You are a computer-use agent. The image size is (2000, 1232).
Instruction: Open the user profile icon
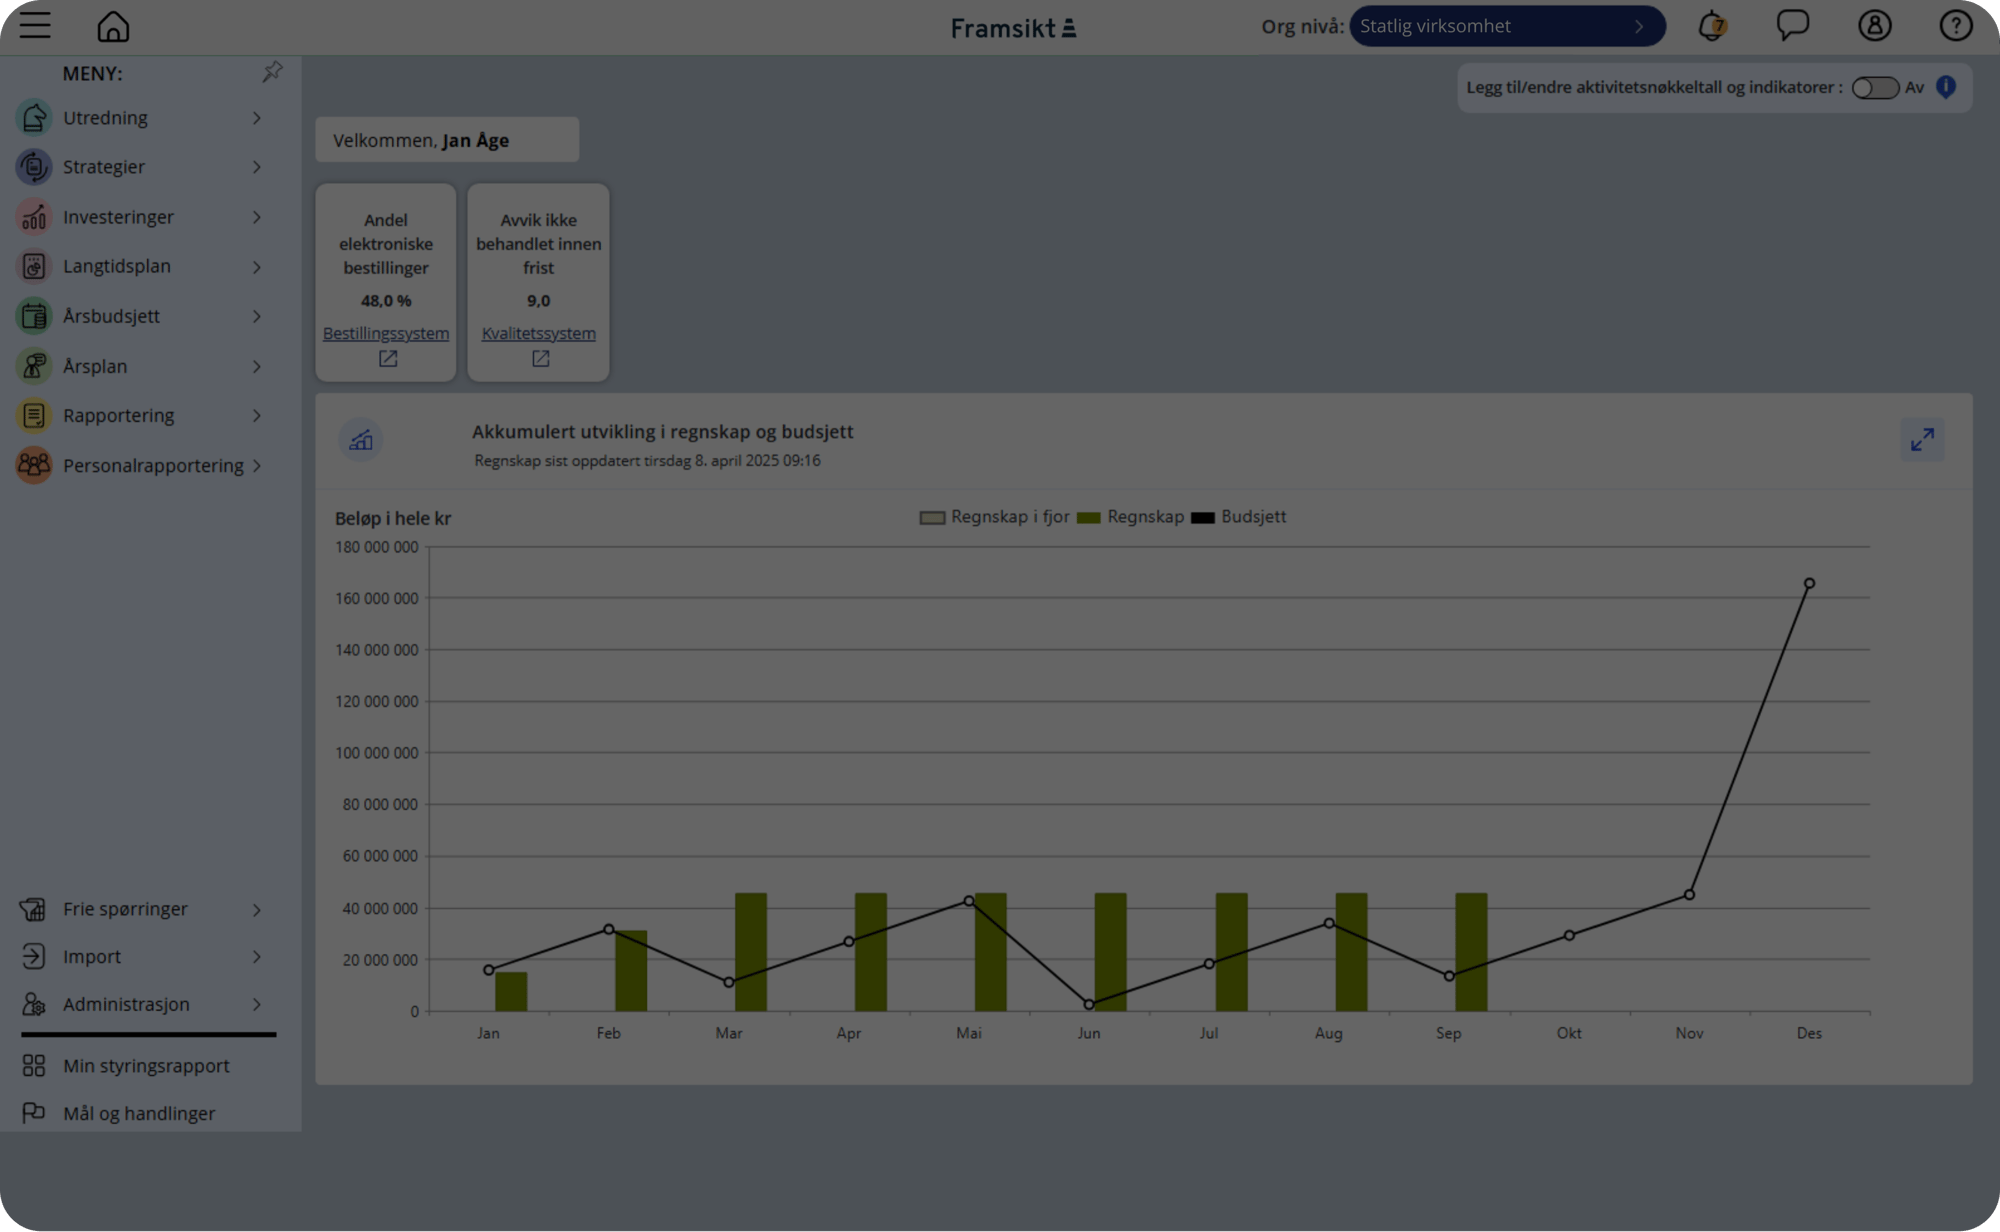pos(1874,26)
